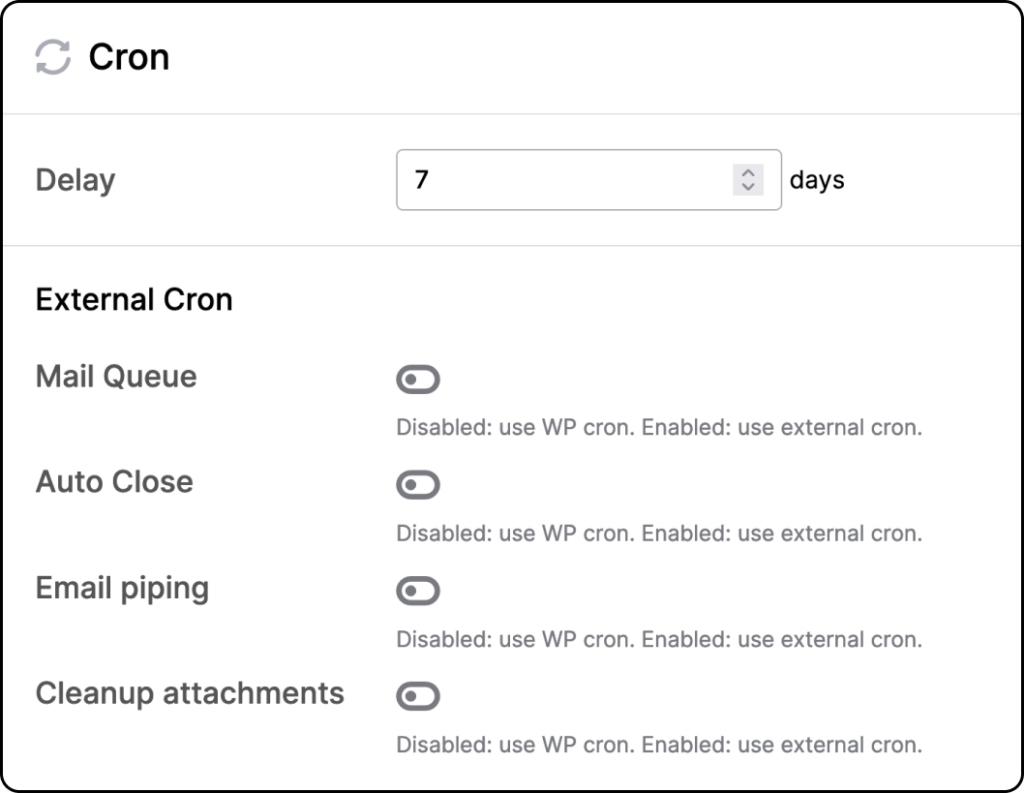Click the Cron section title

coord(129,57)
